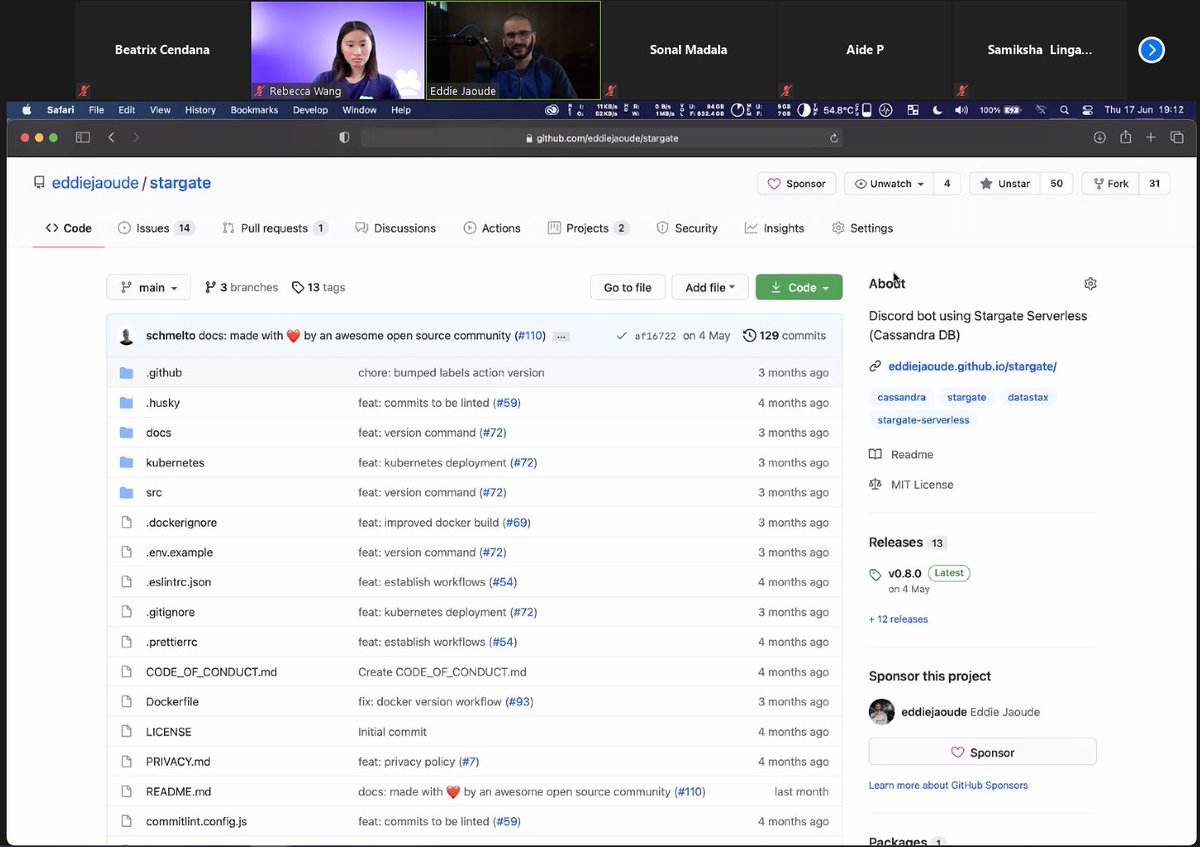Click the Safari address bar

(x=602, y=138)
